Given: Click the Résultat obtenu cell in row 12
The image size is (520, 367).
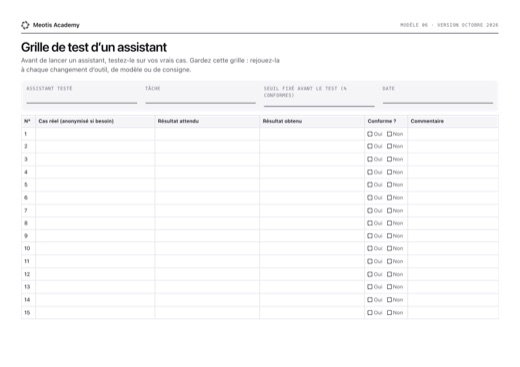Looking at the screenshot, I should (312, 274).
